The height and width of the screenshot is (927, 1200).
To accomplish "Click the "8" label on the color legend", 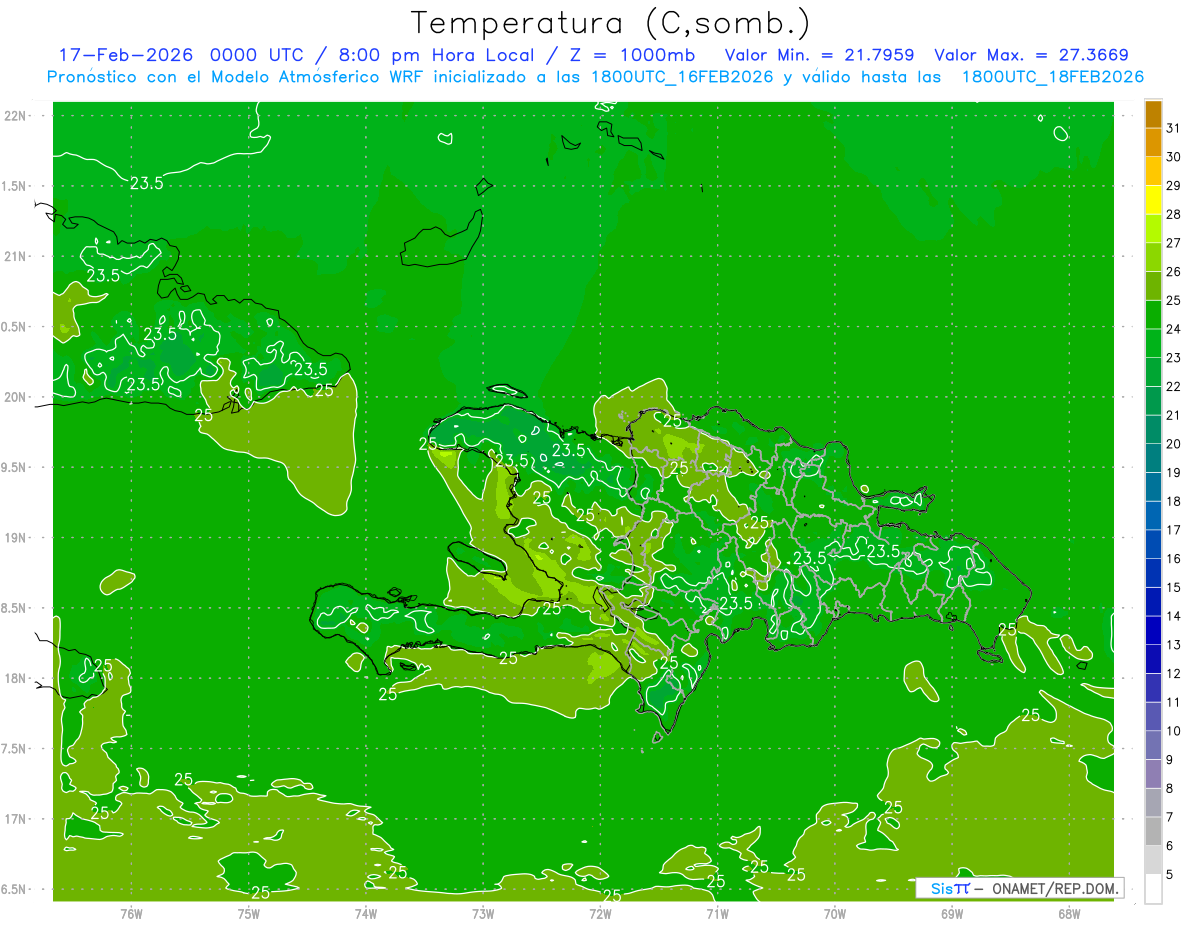I will coord(1170,789).
